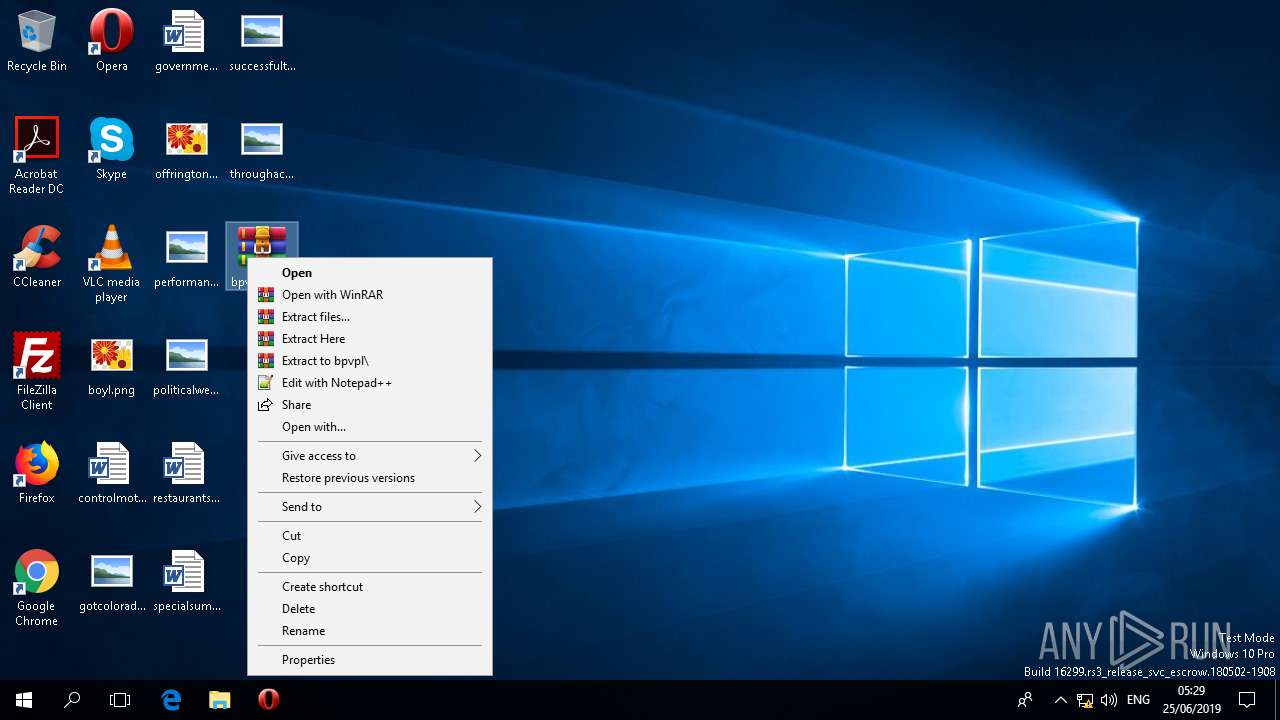Open the Recycle Bin desktop icon
Screen dimensions: 1280x720
[x=37, y=41]
